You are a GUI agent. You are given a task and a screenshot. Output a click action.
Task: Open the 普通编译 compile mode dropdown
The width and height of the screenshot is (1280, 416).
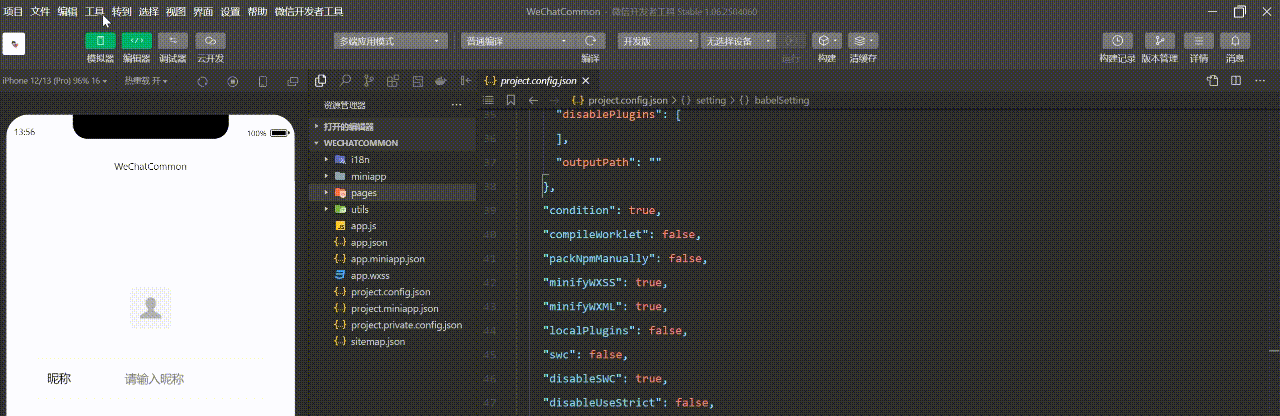[518, 41]
